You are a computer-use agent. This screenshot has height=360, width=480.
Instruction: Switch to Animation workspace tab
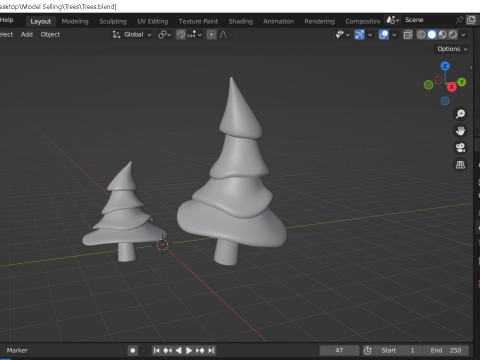pos(278,21)
